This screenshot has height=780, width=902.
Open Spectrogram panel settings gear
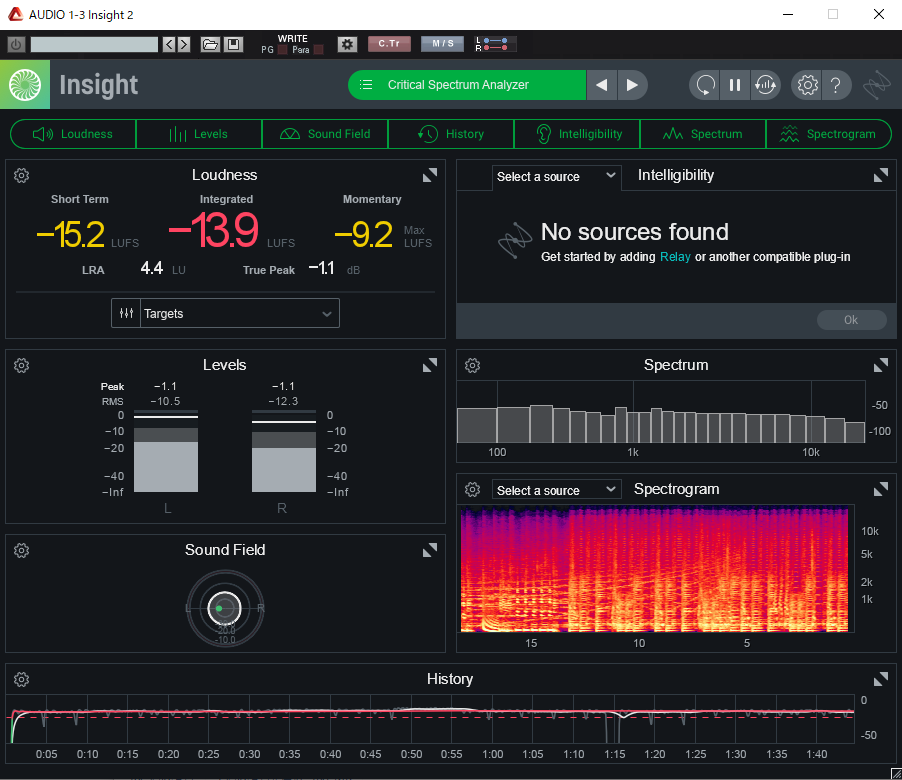pyautogui.click(x=472, y=490)
